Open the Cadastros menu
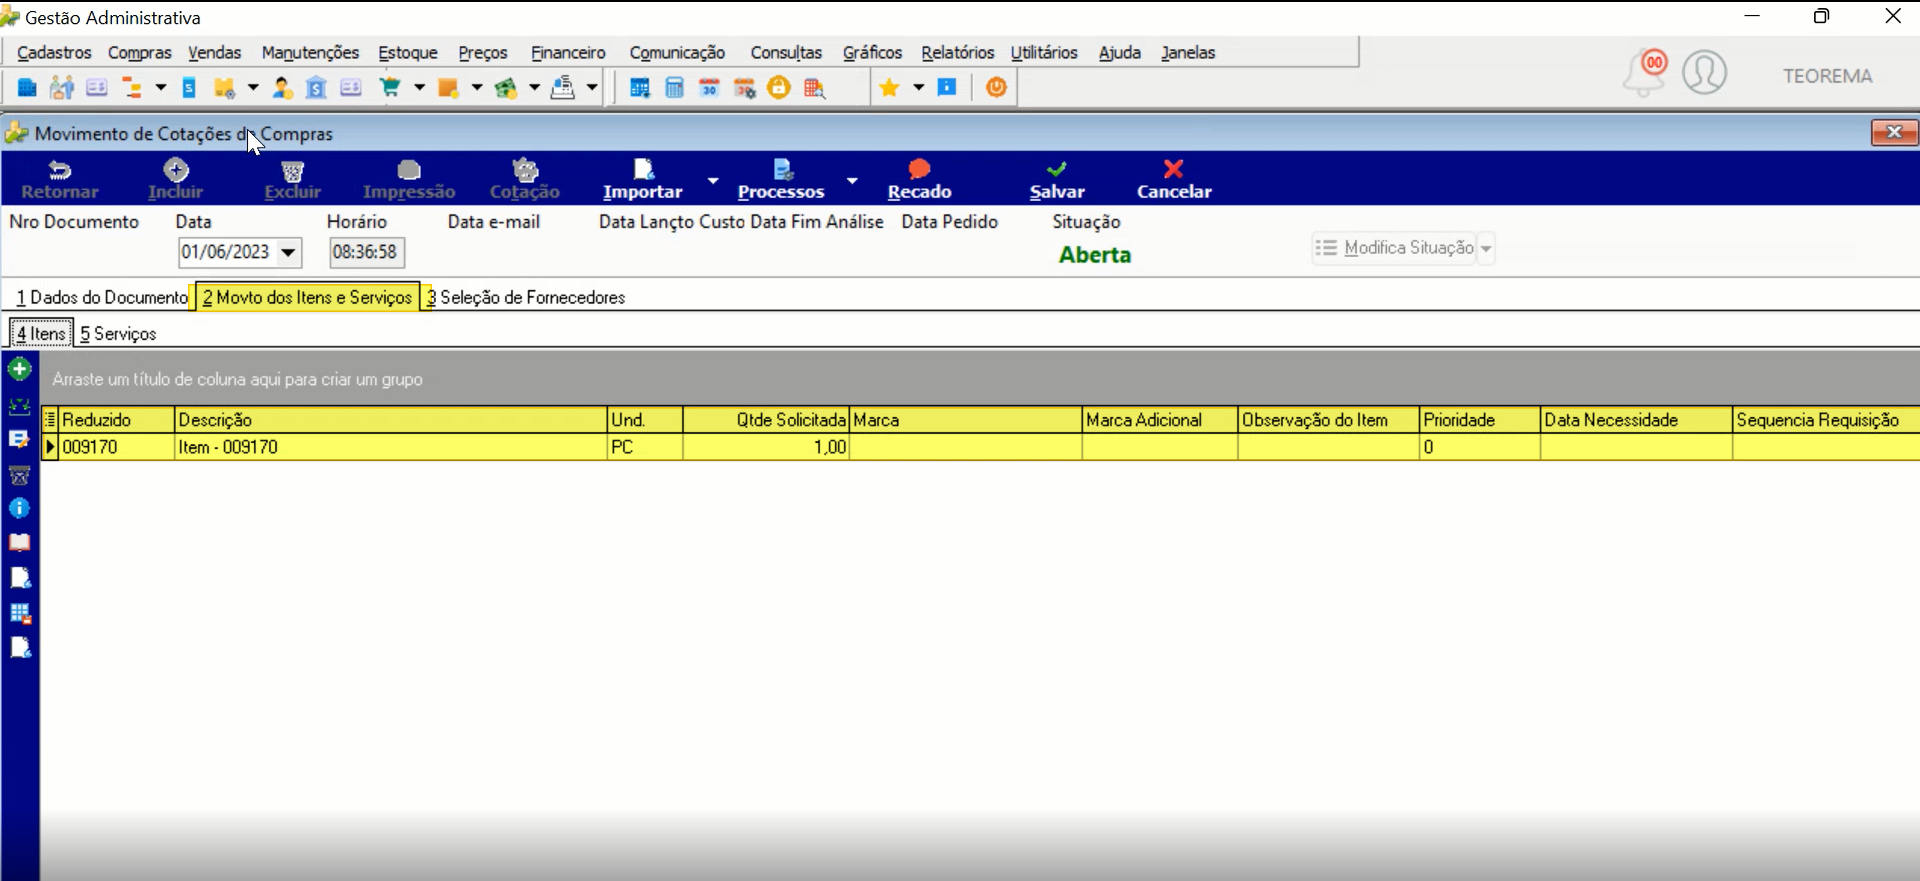 pyautogui.click(x=54, y=53)
